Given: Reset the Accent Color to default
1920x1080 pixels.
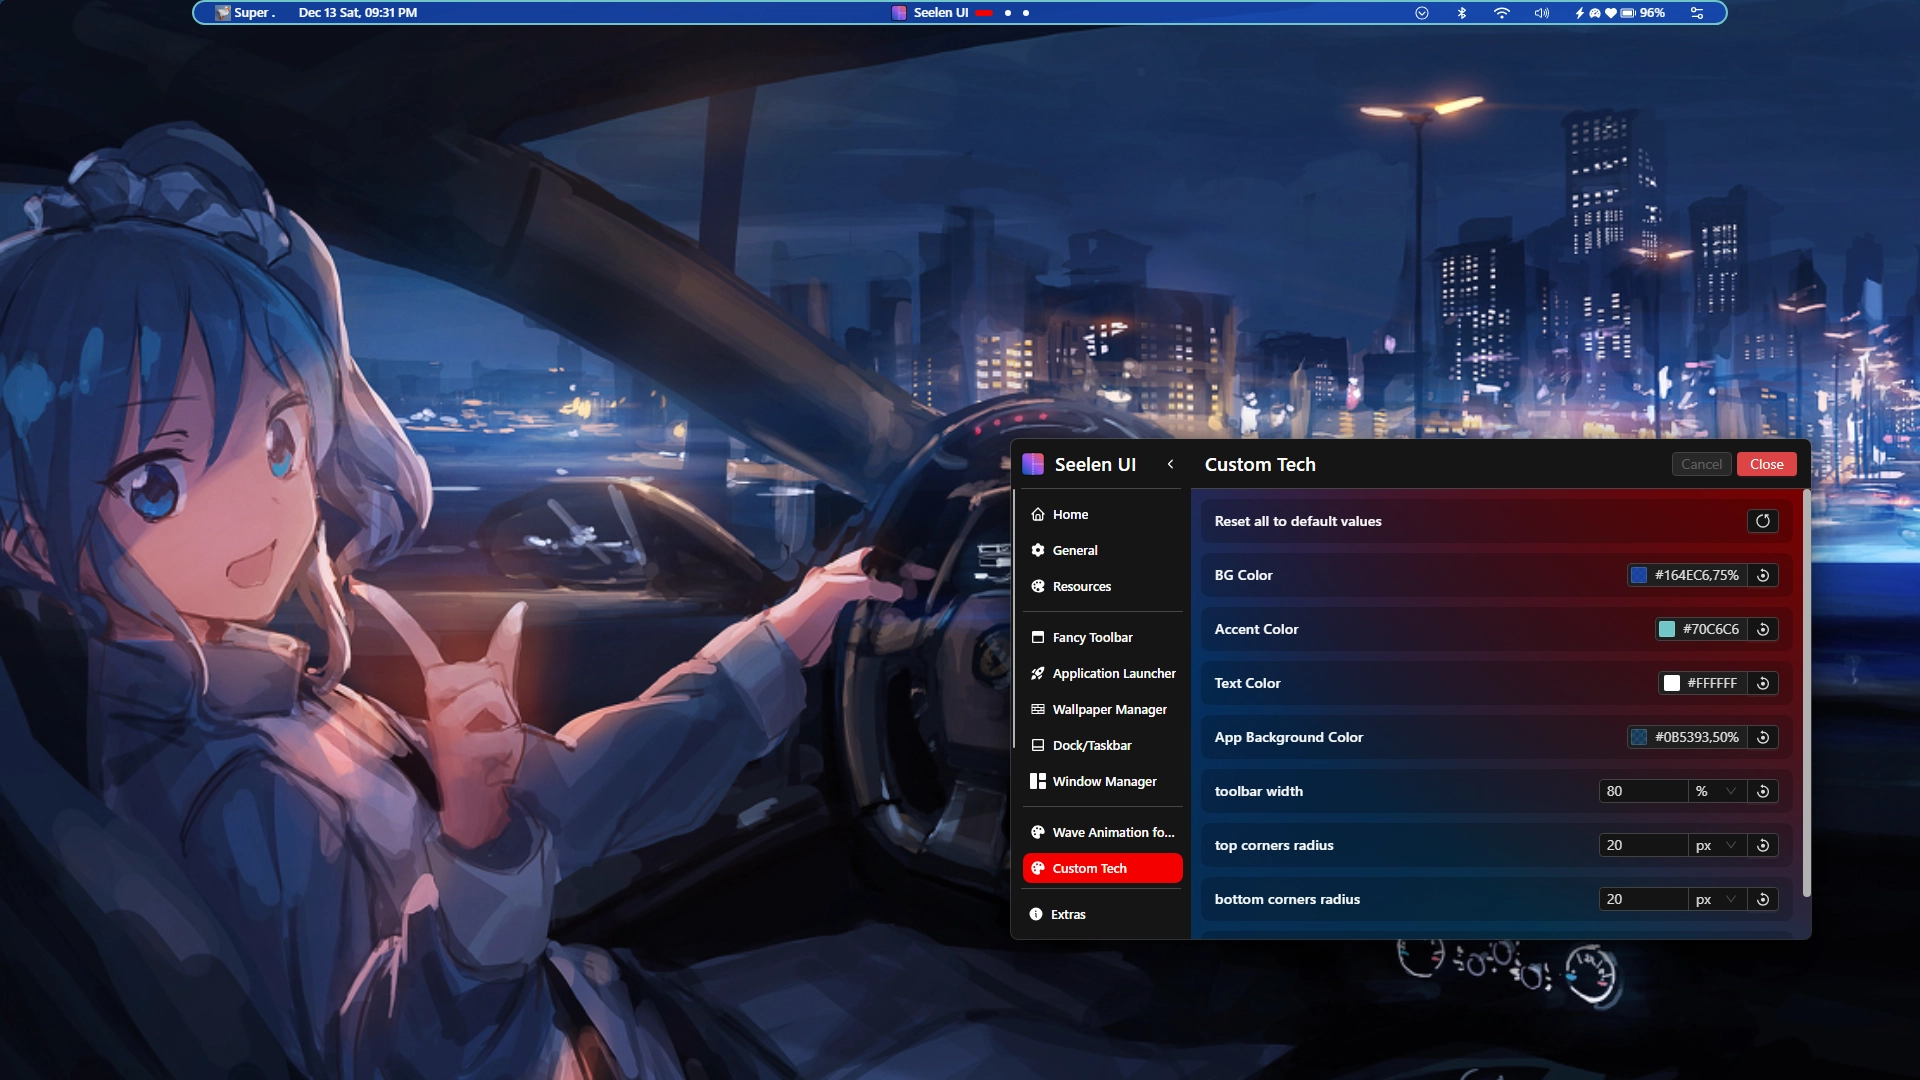Looking at the screenshot, I should [x=1764, y=629].
